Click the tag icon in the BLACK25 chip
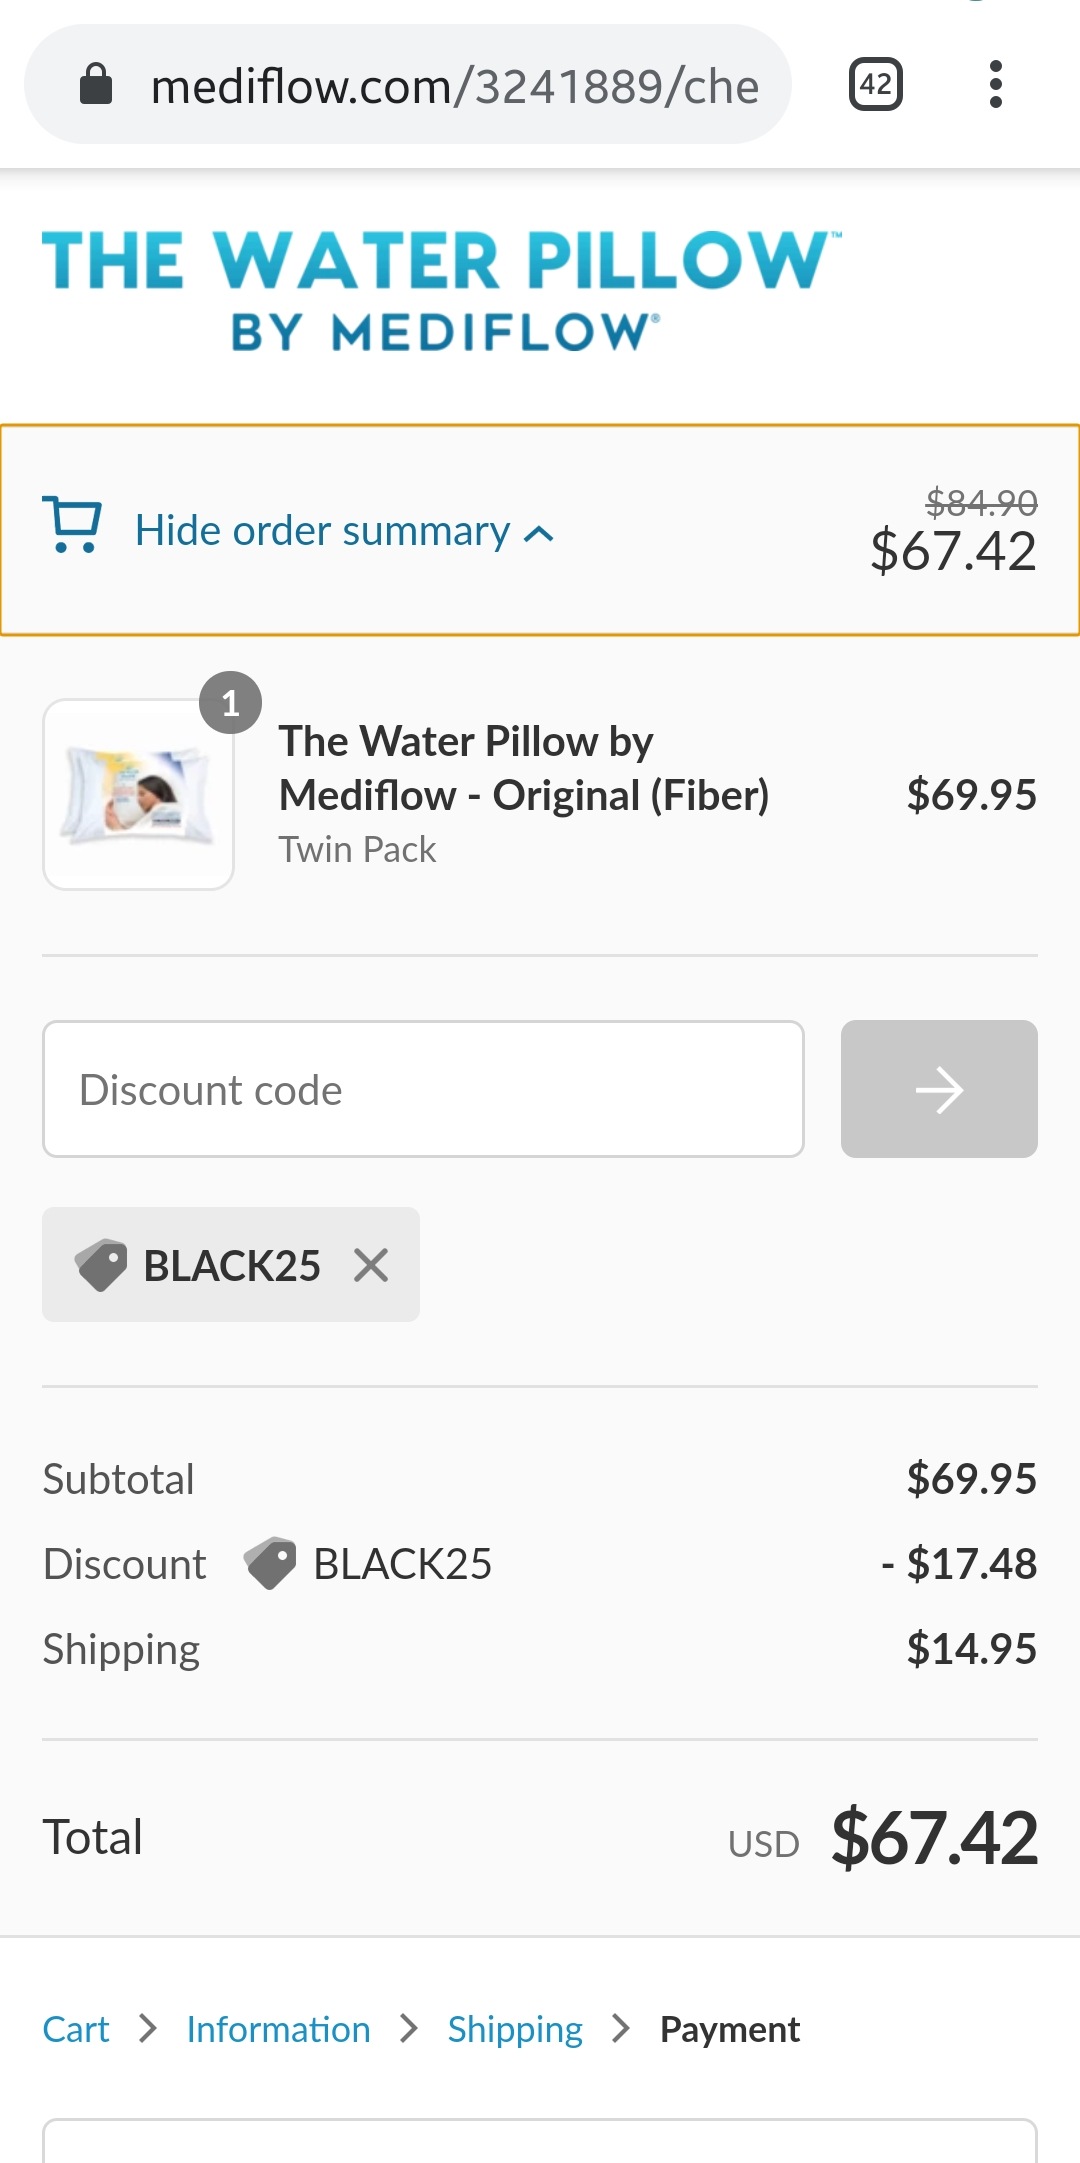This screenshot has width=1080, height=2163. tap(101, 1265)
